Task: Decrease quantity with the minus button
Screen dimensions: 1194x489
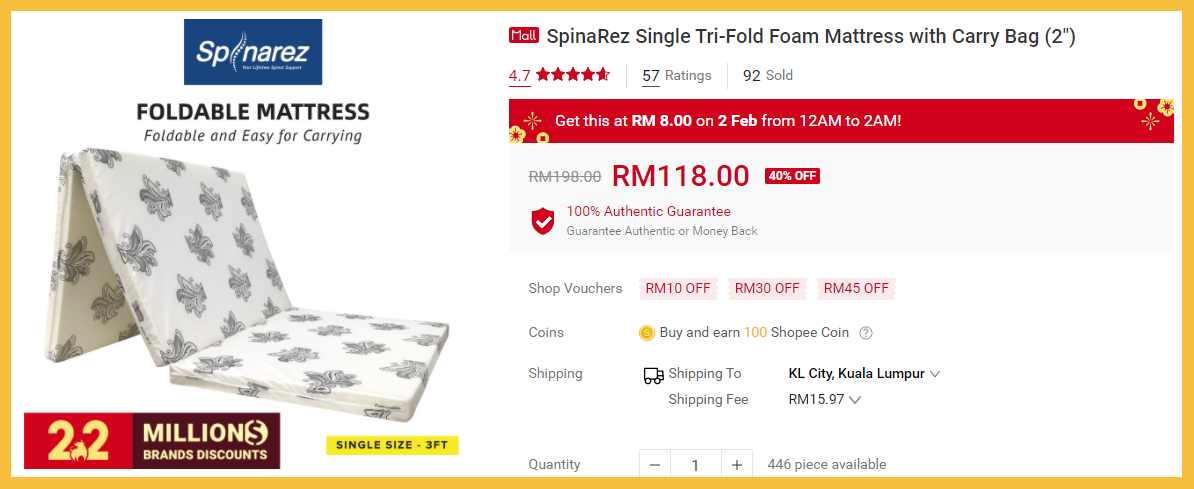Action: [x=655, y=465]
